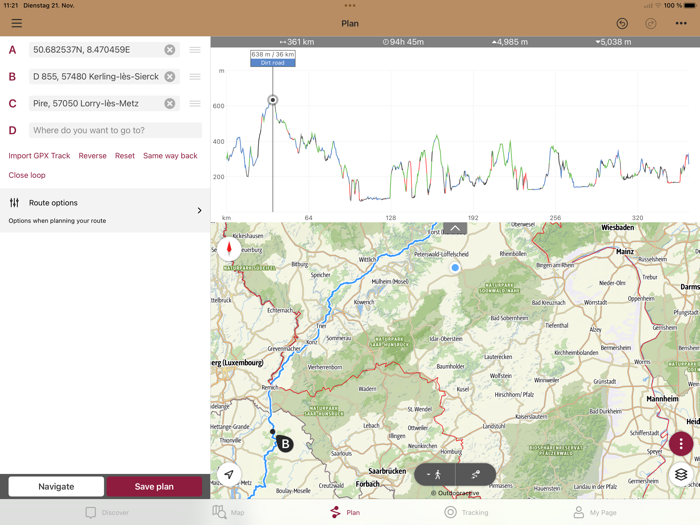Image resolution: width=700 pixels, height=525 pixels.
Task: Tap the blue current-location dot
Action: (455, 267)
